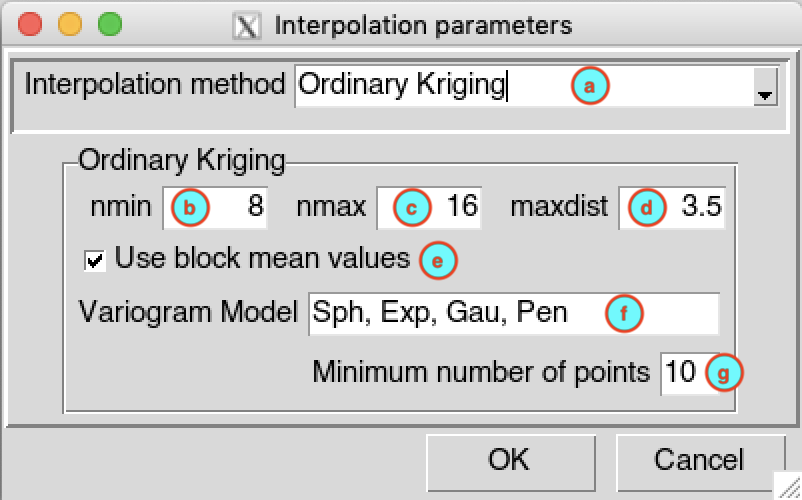Click the teal marker labeled g
Viewport: 802px width, 500px height.
[x=724, y=373]
